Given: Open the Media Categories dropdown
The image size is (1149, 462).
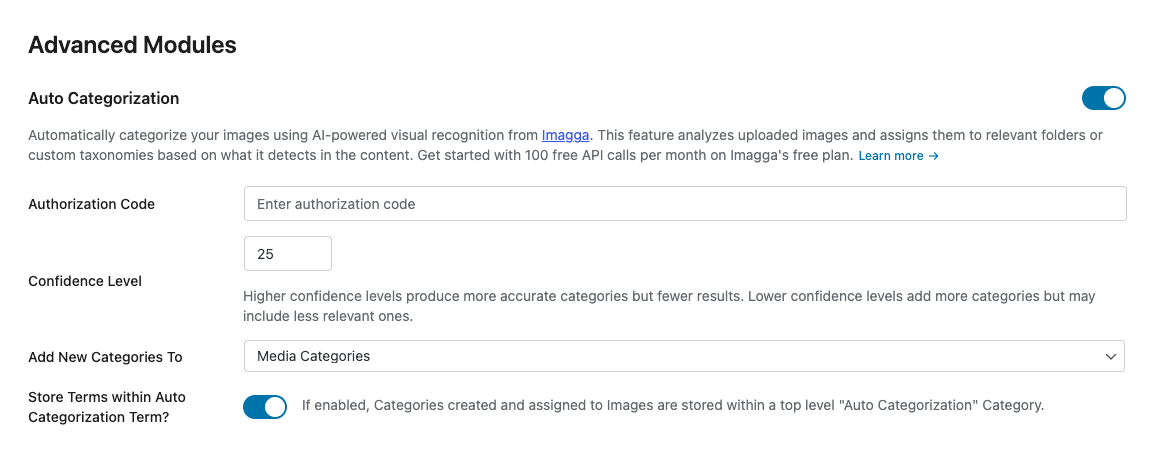Looking at the screenshot, I should coord(684,356).
